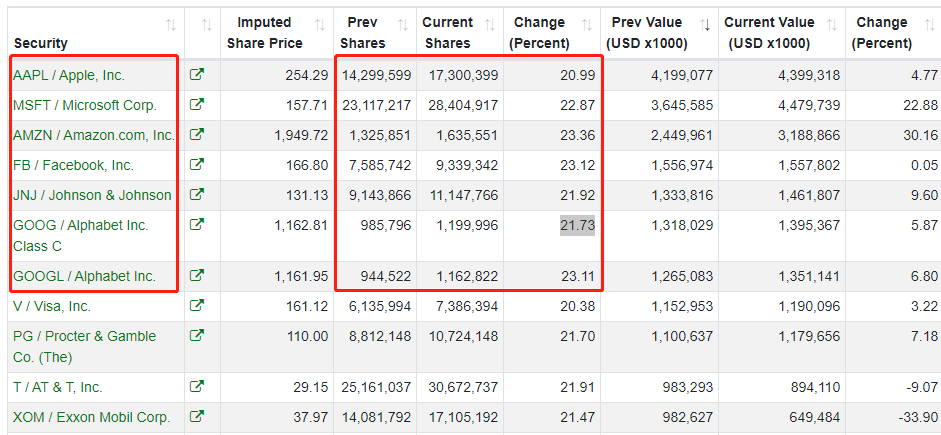Sort table by Security column

(x=41, y=43)
